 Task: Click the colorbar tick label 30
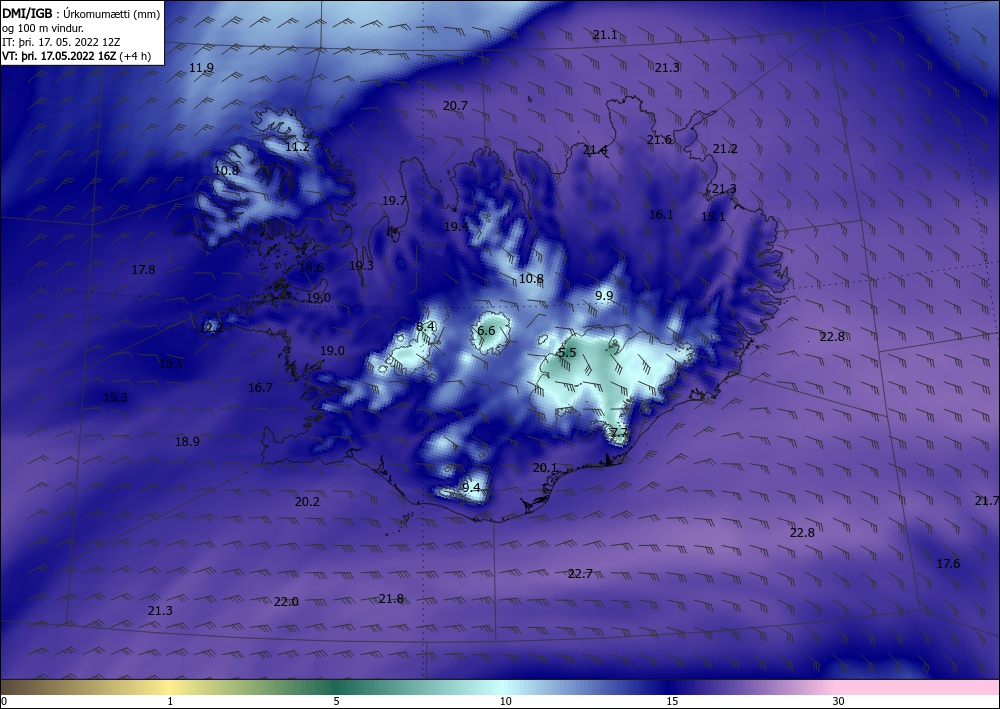point(838,702)
